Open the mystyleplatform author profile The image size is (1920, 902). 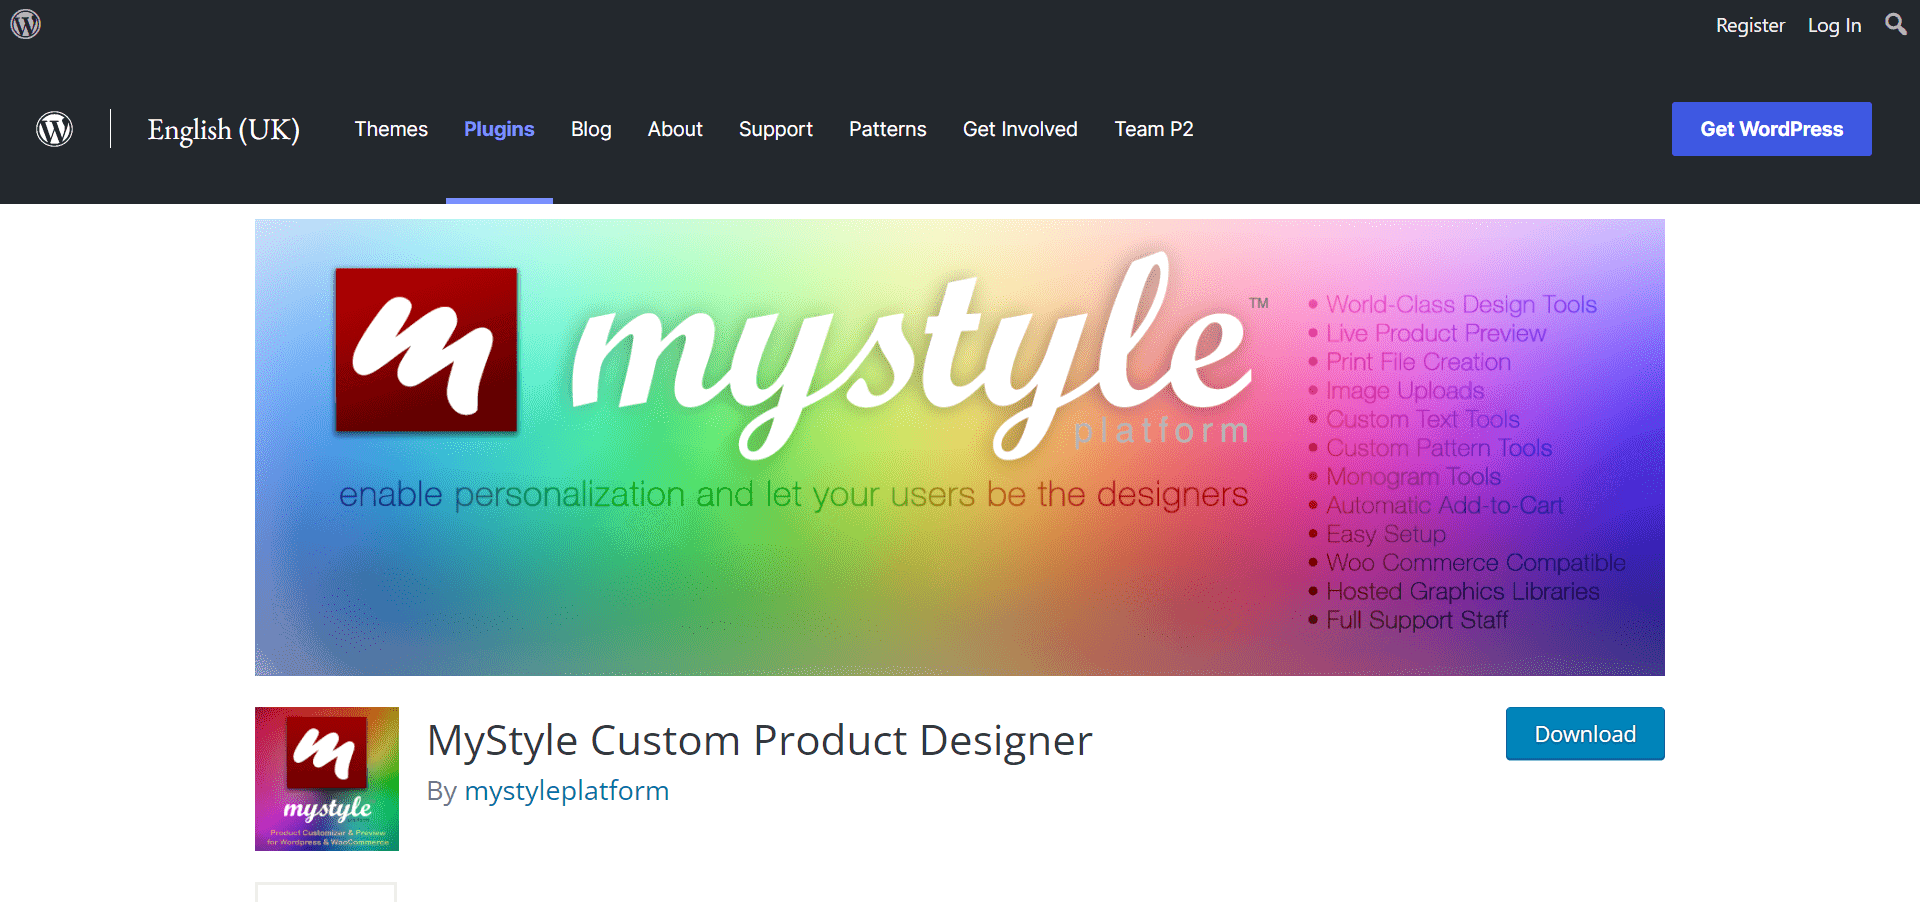[x=567, y=790]
